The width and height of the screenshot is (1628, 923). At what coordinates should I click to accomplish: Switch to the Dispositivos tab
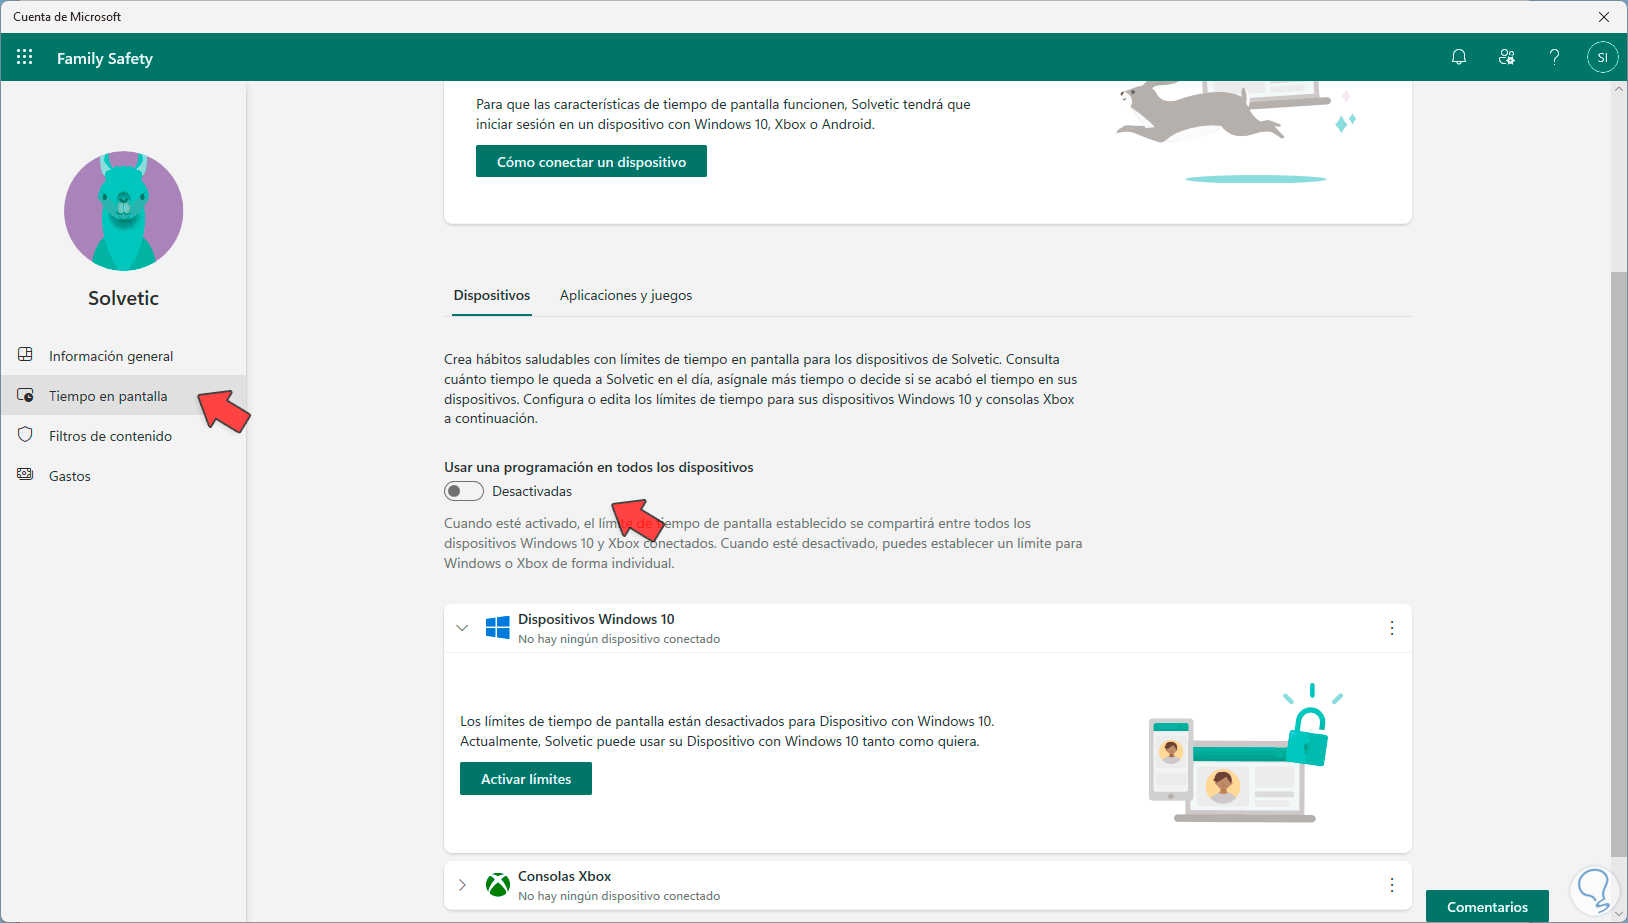pos(492,296)
